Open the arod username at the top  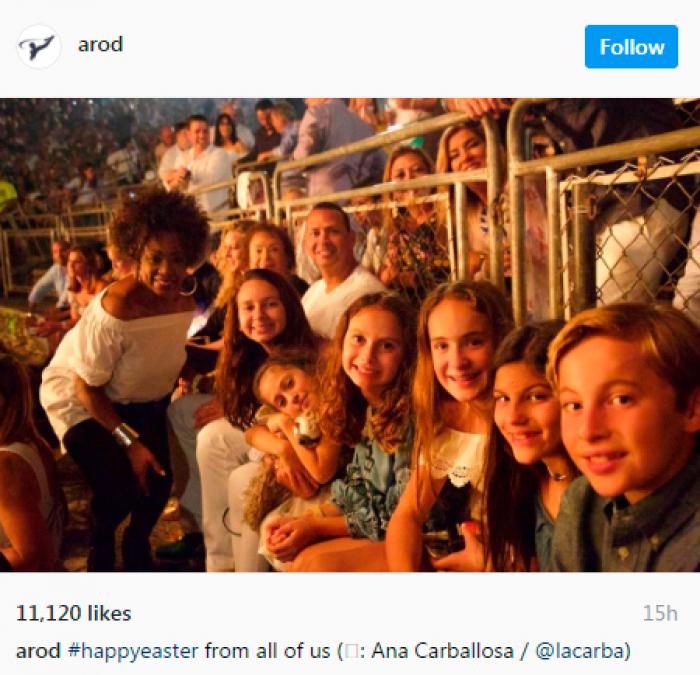click(x=100, y=45)
